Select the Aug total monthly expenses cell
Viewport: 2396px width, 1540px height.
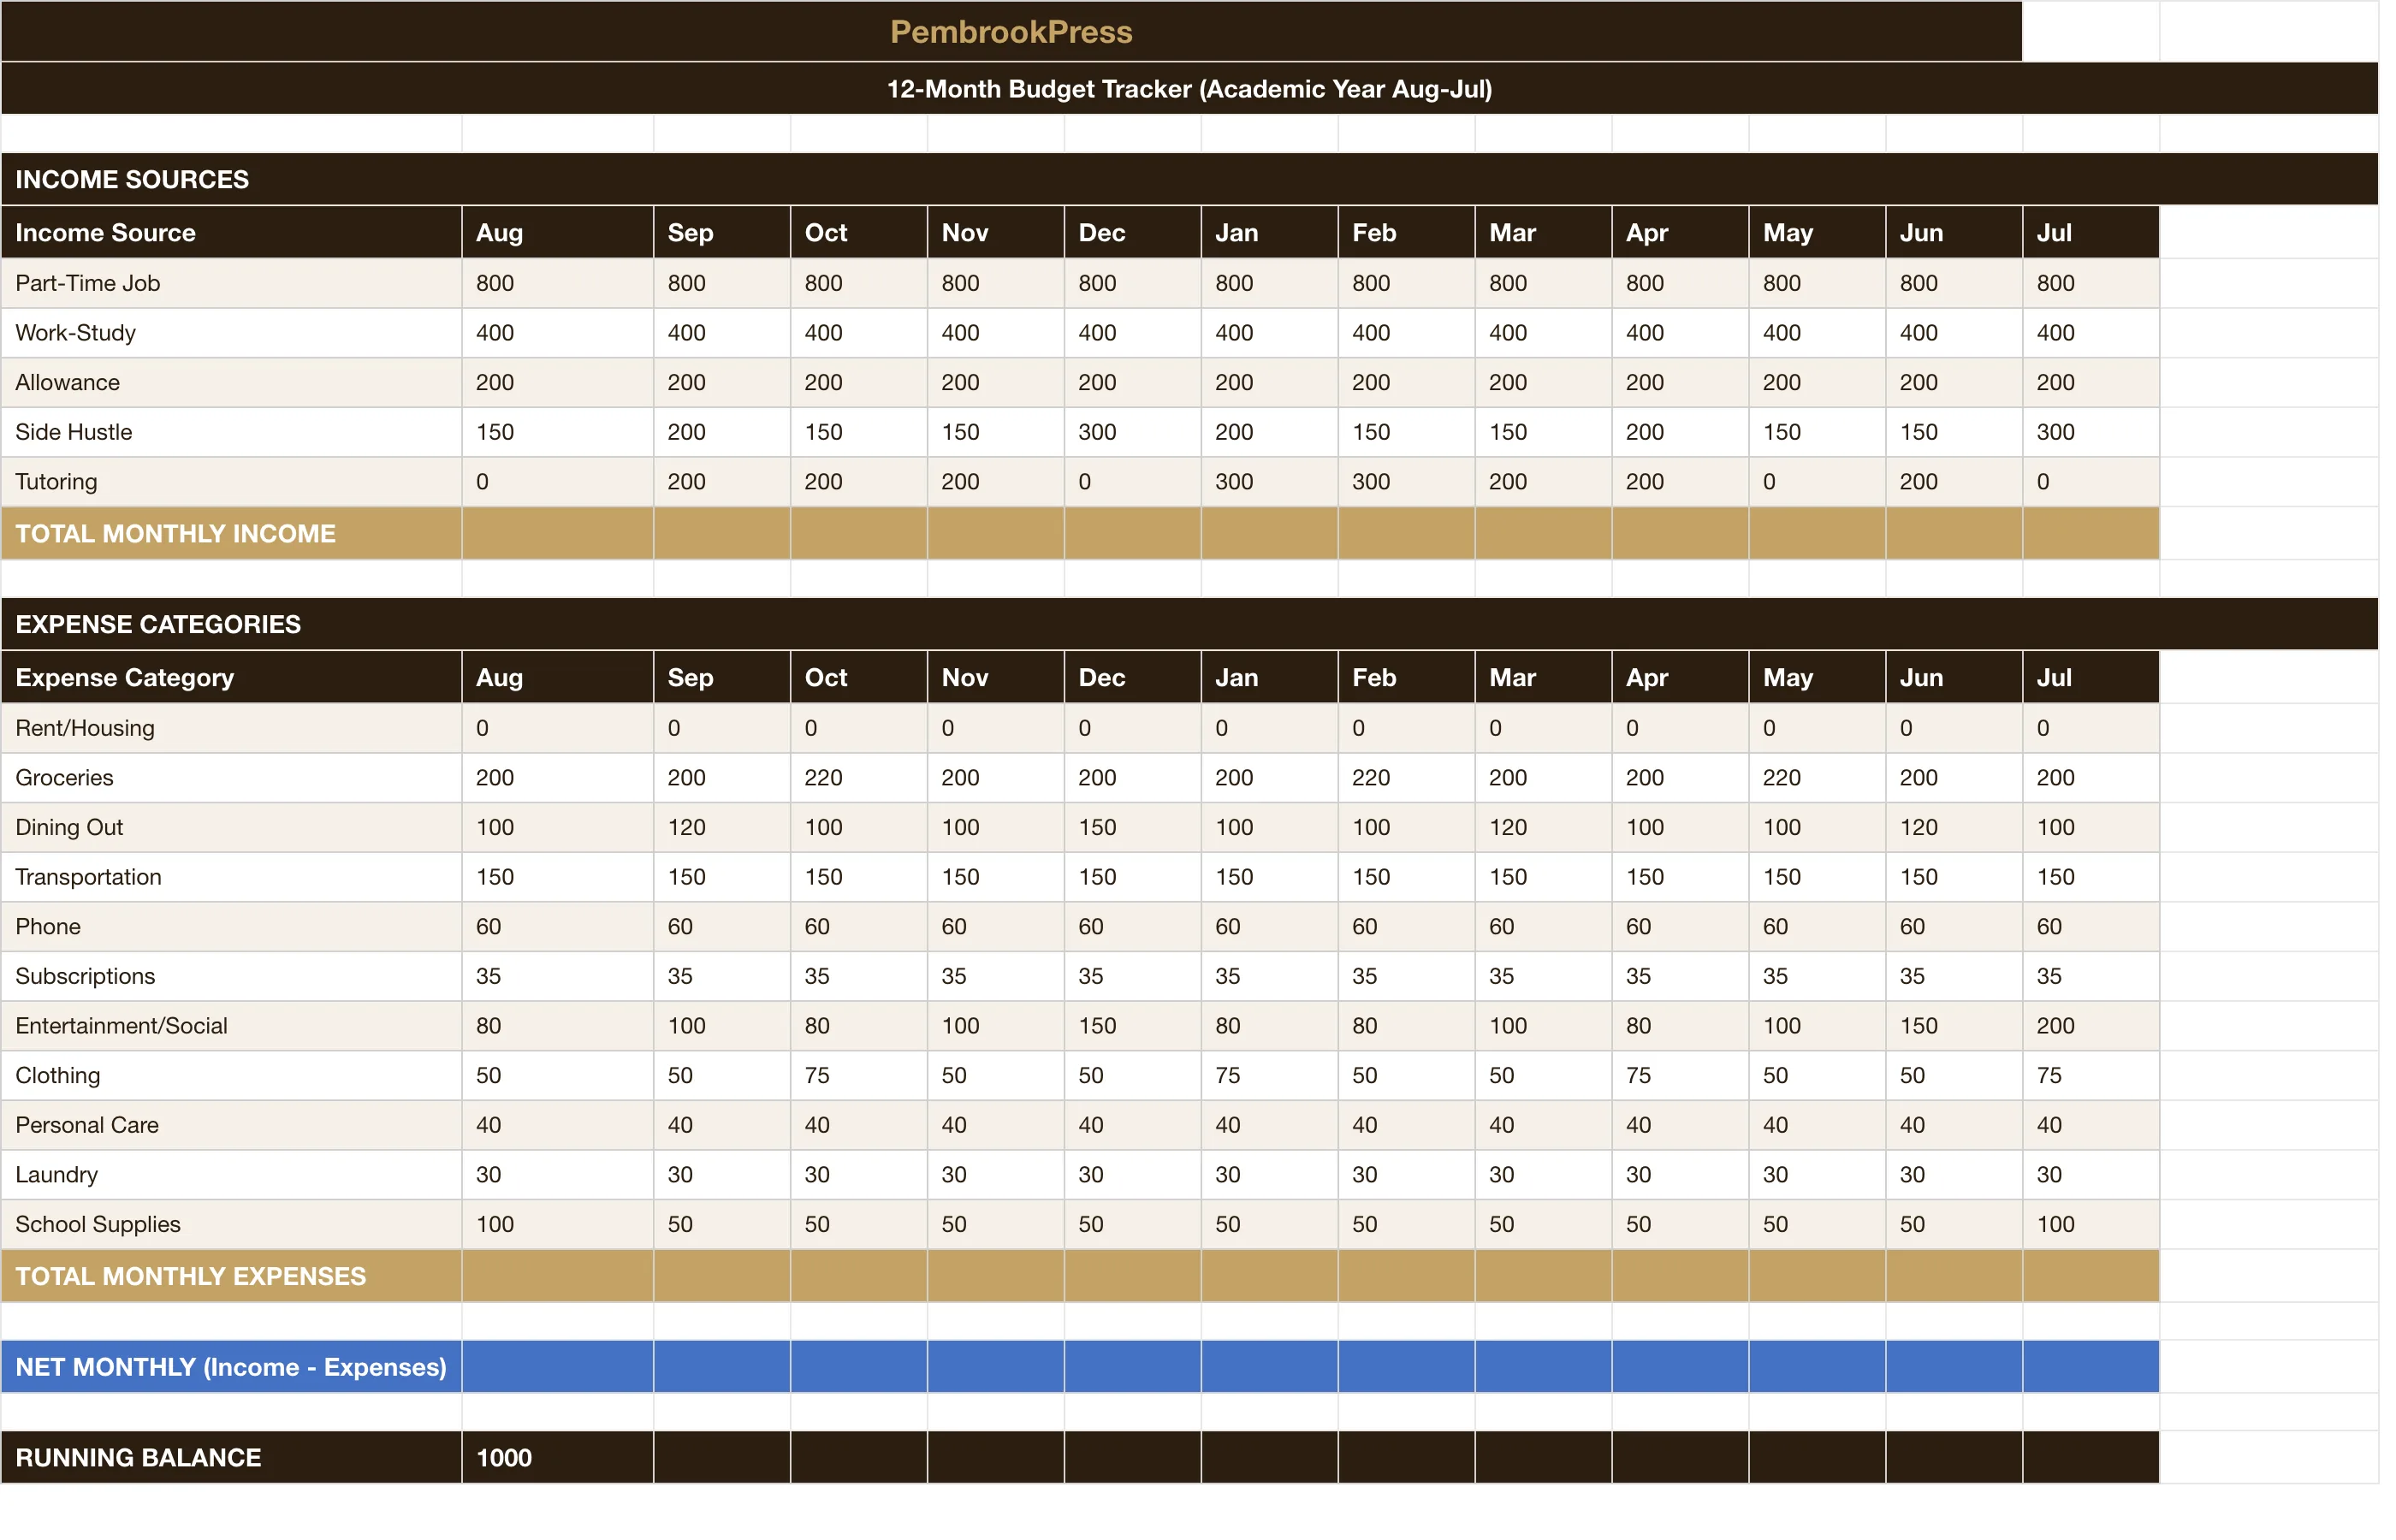557,1276
